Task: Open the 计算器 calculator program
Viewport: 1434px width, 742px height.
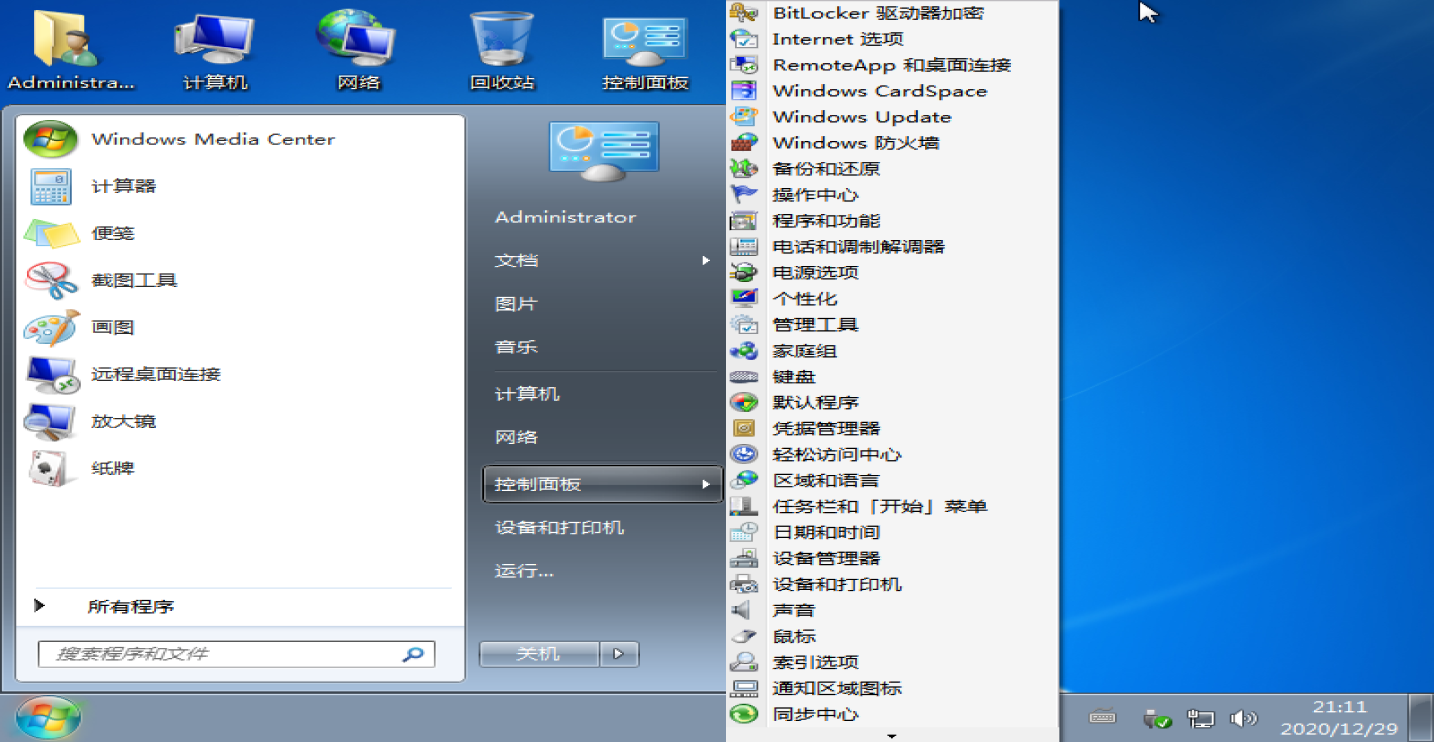Action: [x=241, y=186]
